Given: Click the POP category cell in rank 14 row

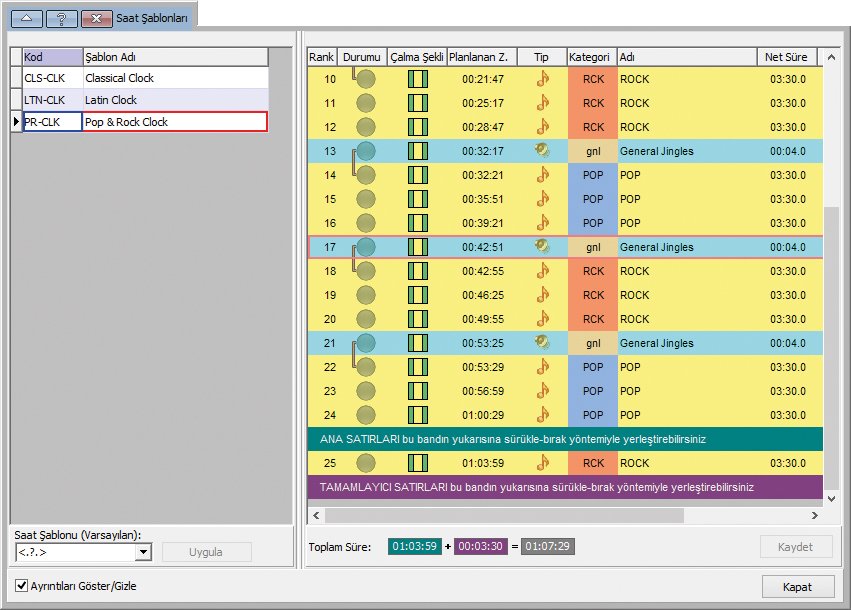Looking at the screenshot, I should pyautogui.click(x=593, y=175).
